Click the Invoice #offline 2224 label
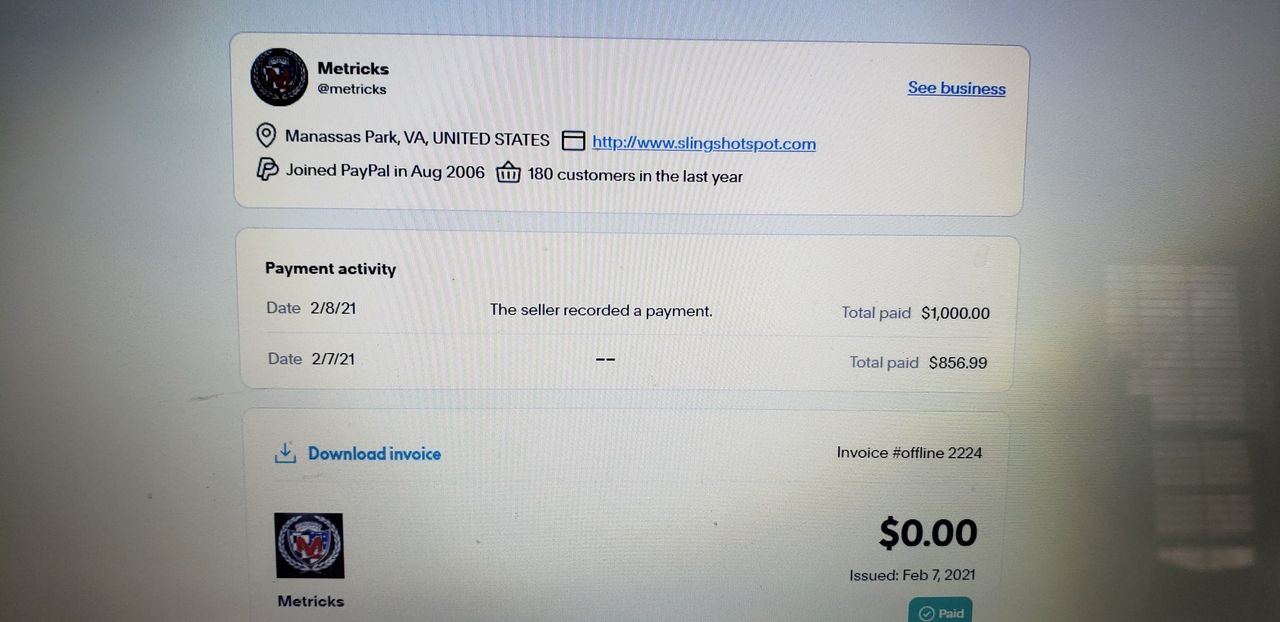Screen dimensions: 1280x622 (910, 453)
